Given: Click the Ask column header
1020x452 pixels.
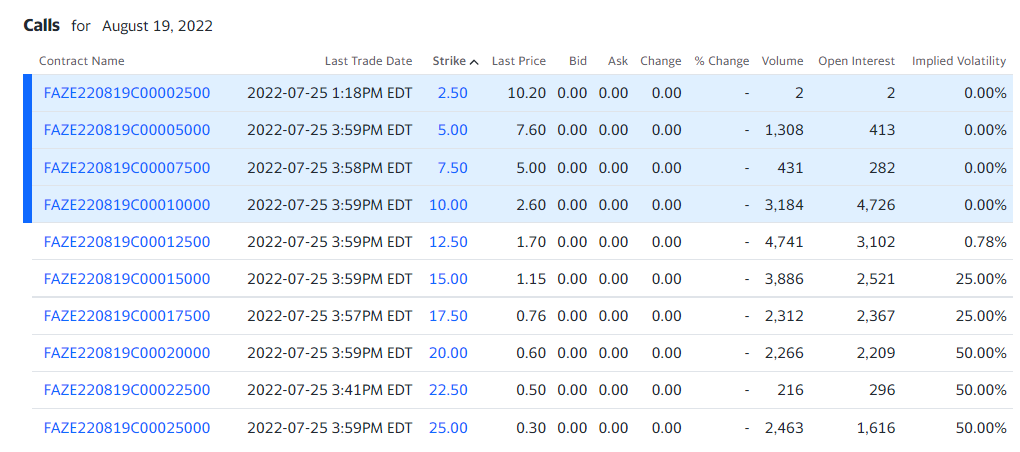Looking at the screenshot, I should 618,61.
